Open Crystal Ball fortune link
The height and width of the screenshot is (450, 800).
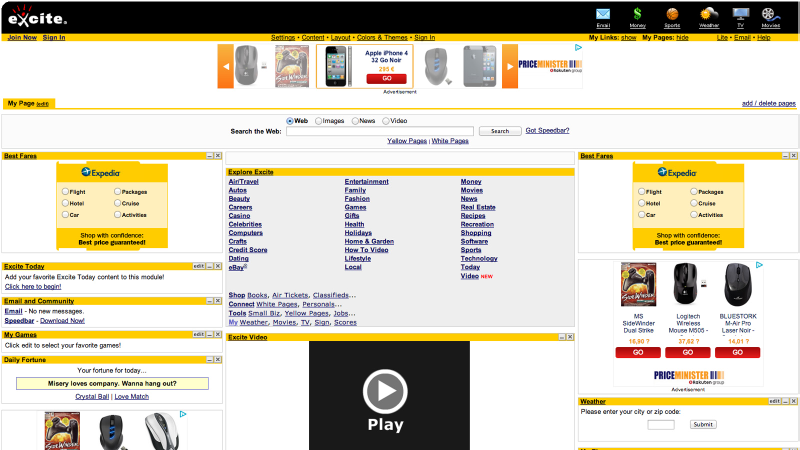coord(92,396)
